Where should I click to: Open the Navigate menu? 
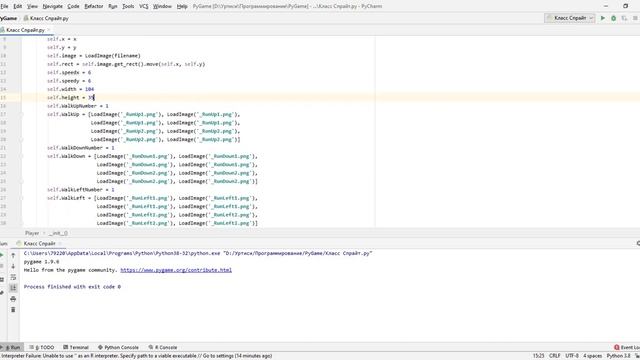click(x=53, y=6)
